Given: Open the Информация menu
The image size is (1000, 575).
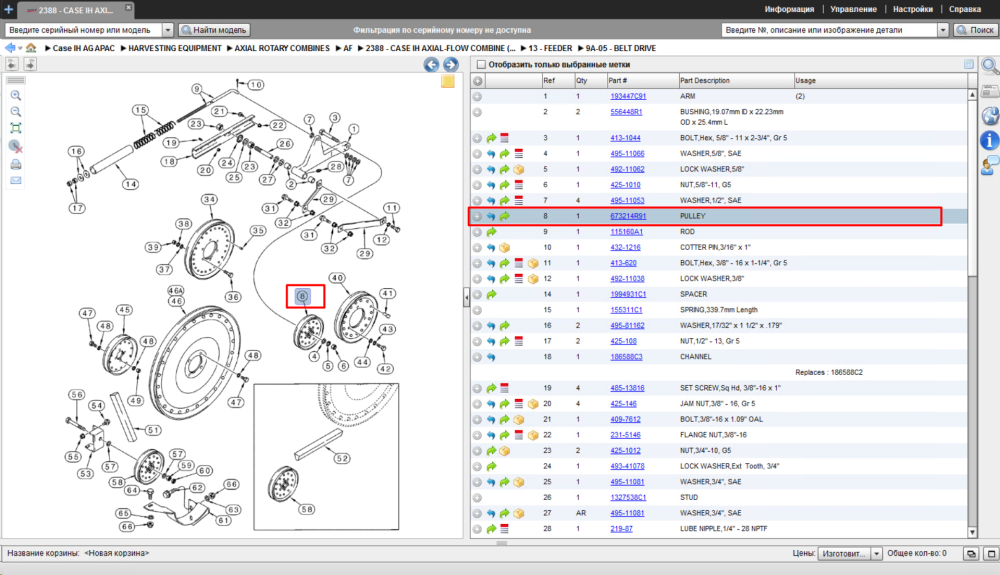Looking at the screenshot, I should [789, 9].
